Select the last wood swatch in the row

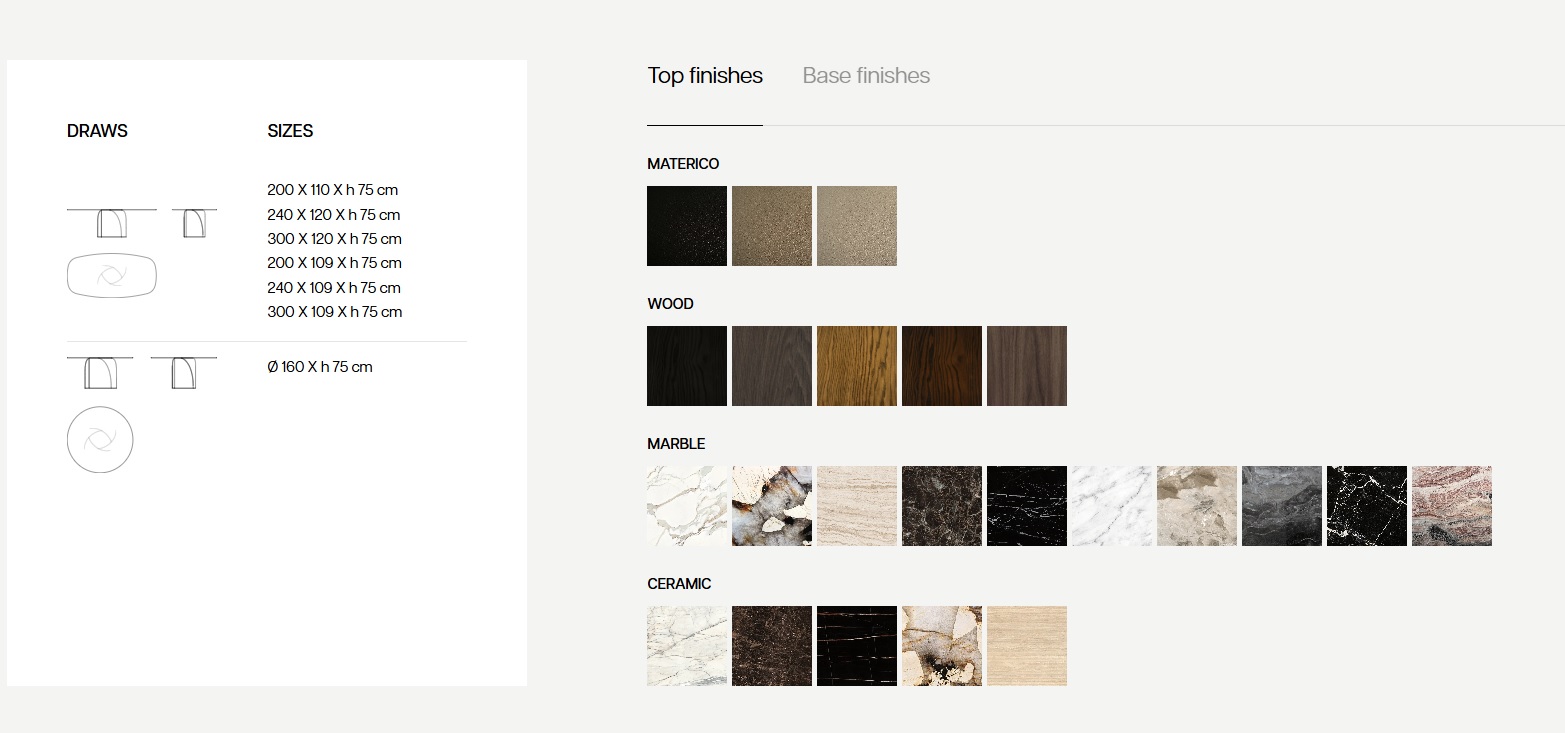[1027, 366]
